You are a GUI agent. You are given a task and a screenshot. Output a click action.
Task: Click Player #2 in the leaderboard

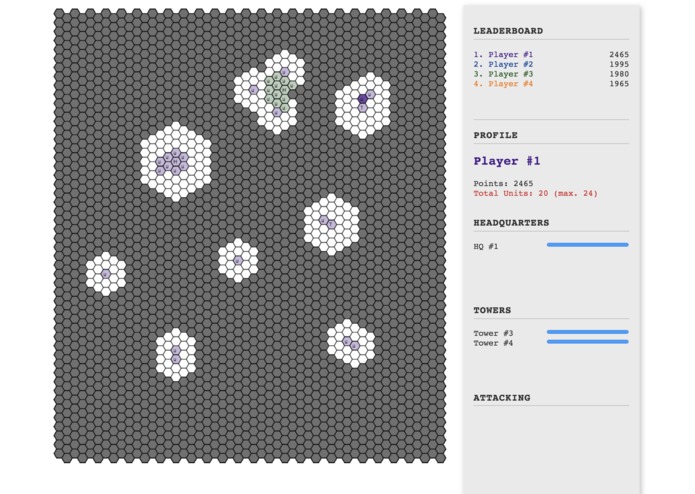(503, 64)
